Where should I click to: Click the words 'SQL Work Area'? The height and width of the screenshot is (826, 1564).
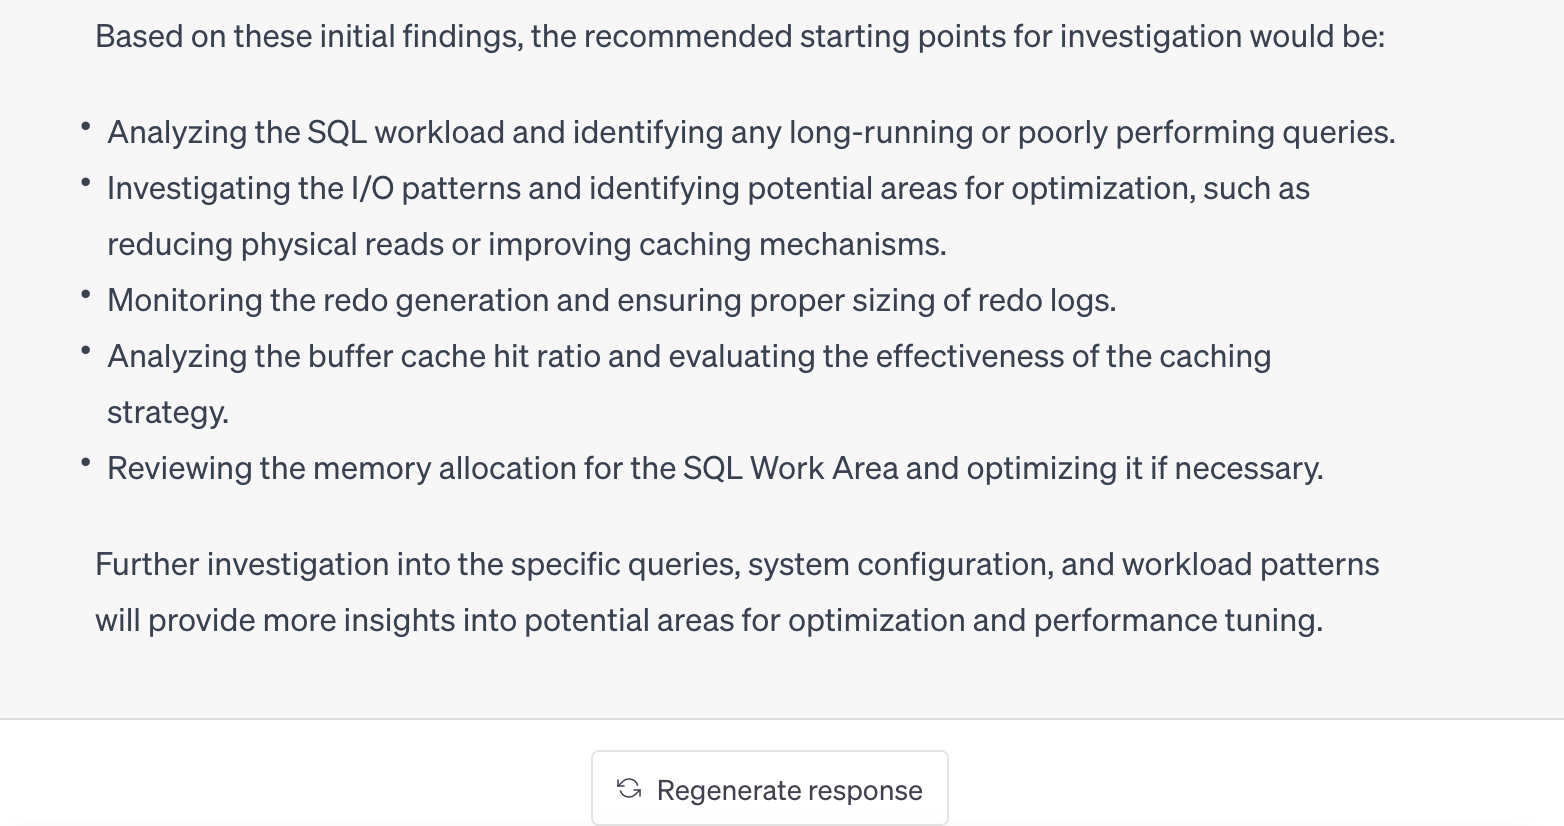(790, 468)
